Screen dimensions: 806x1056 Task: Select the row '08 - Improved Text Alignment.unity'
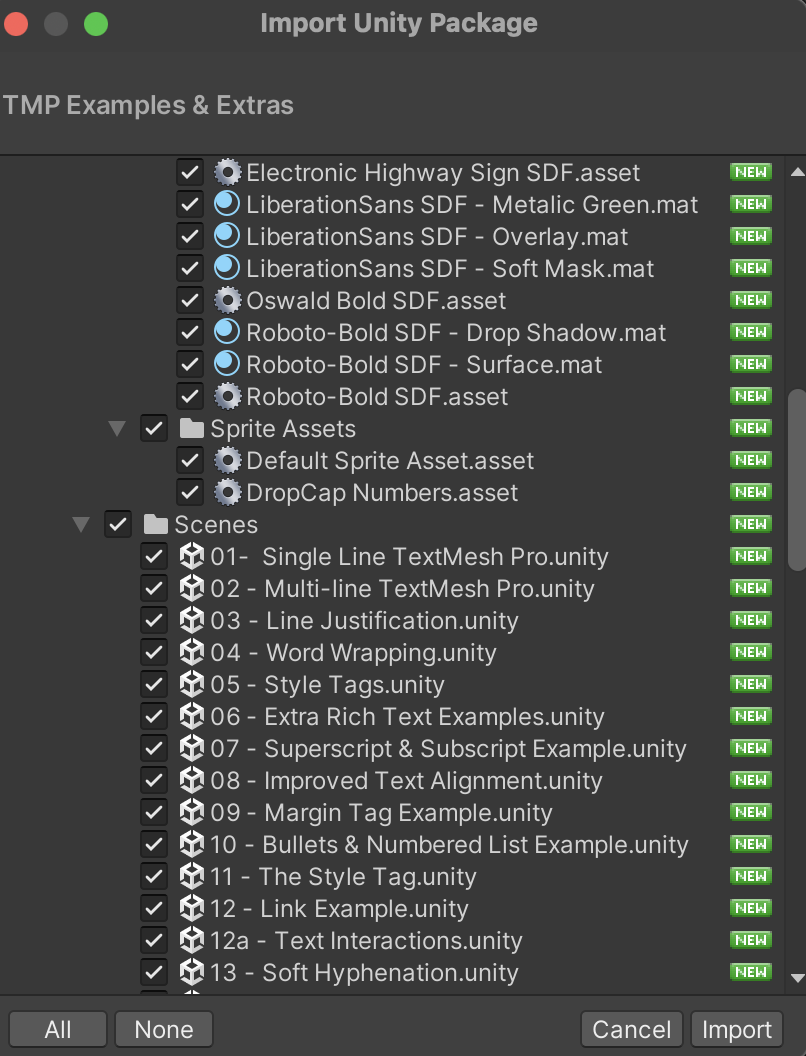point(392,781)
